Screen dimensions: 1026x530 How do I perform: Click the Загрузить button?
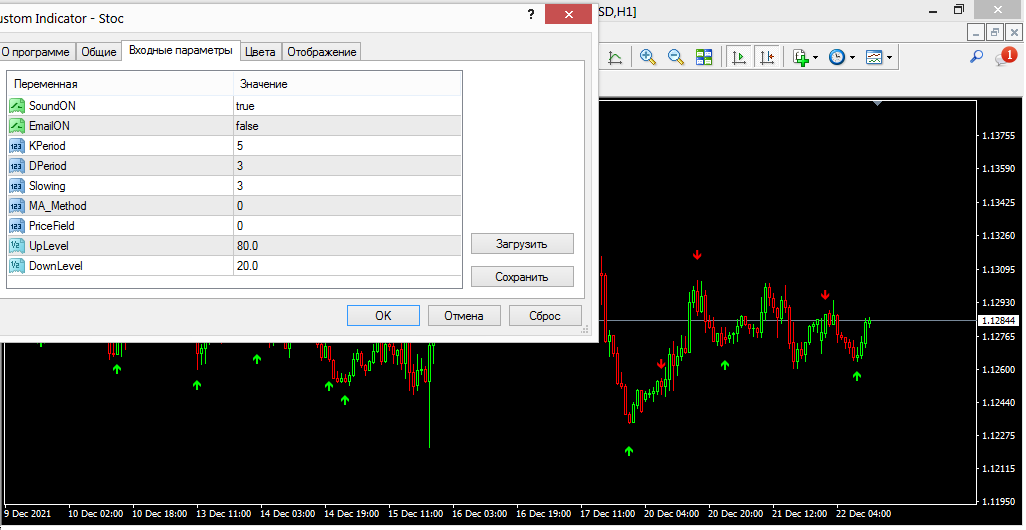tap(522, 244)
